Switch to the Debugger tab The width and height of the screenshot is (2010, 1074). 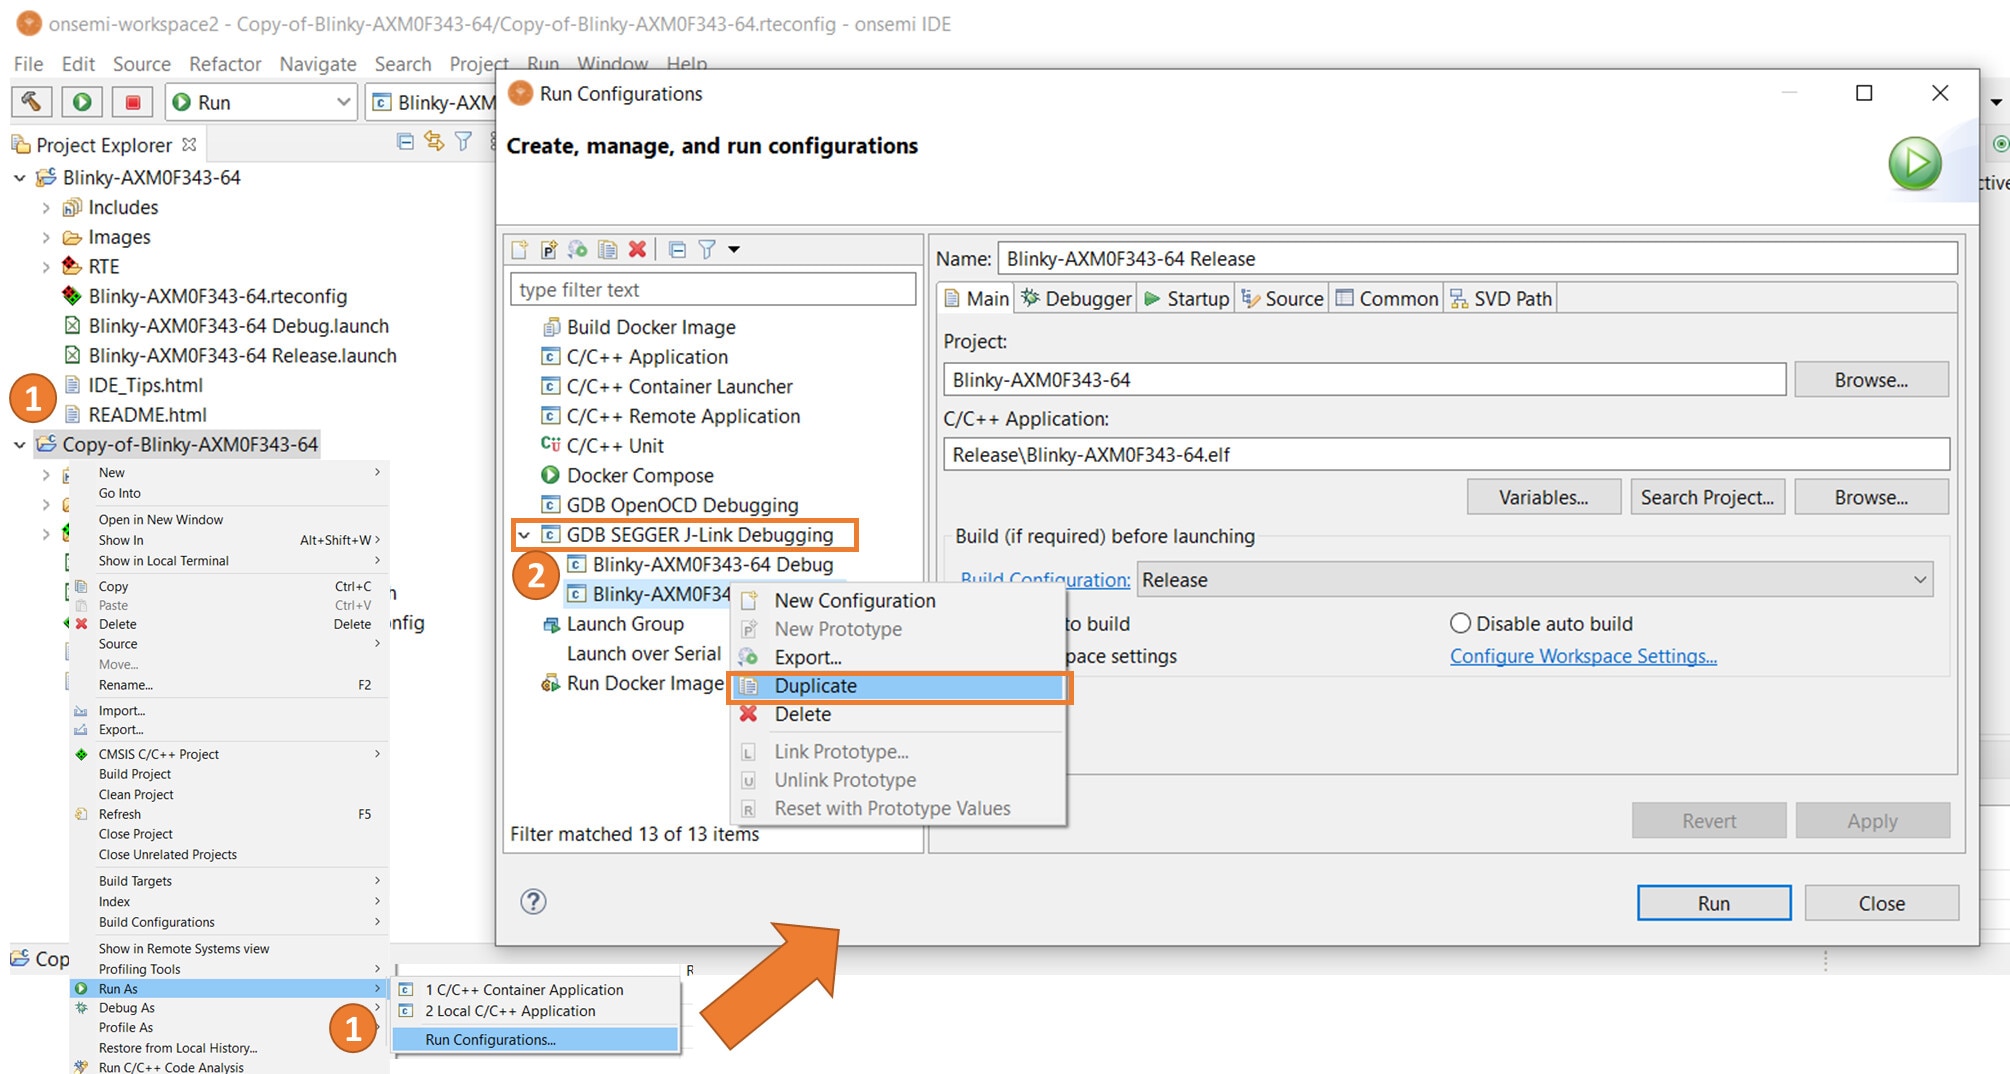click(x=1075, y=297)
